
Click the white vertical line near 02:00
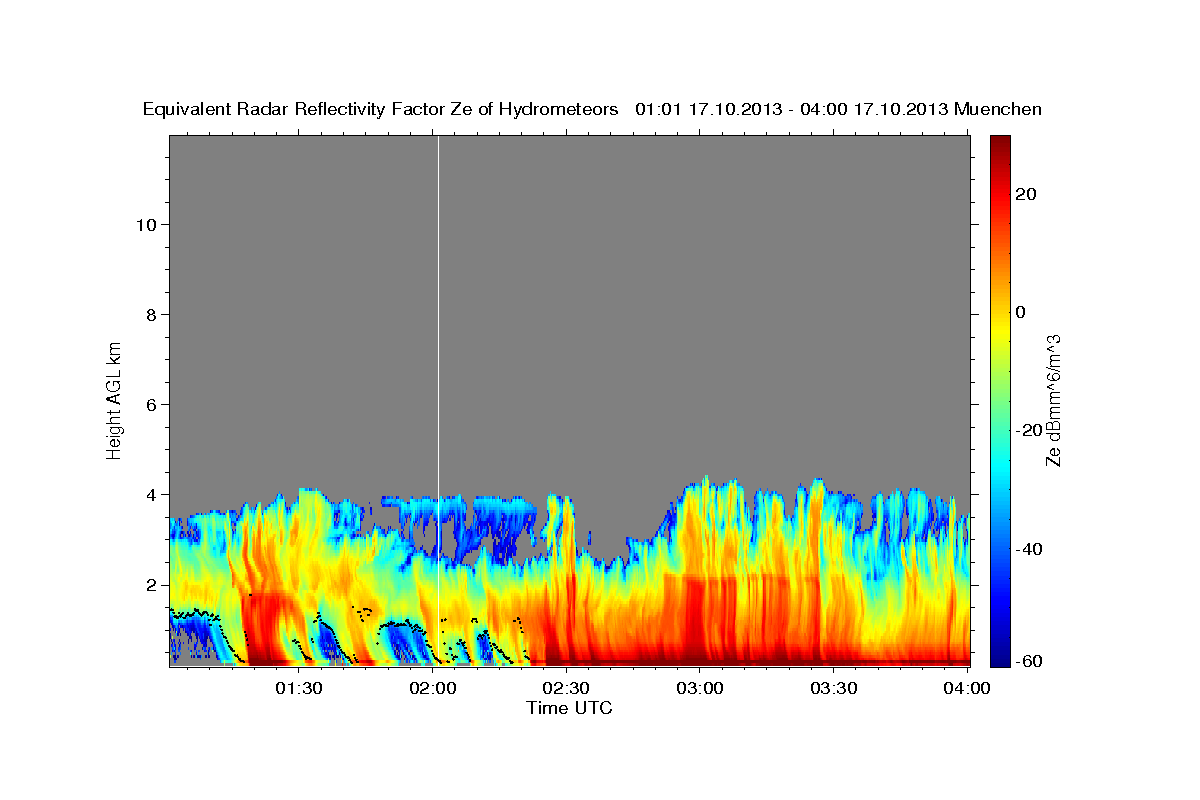pyautogui.click(x=438, y=400)
